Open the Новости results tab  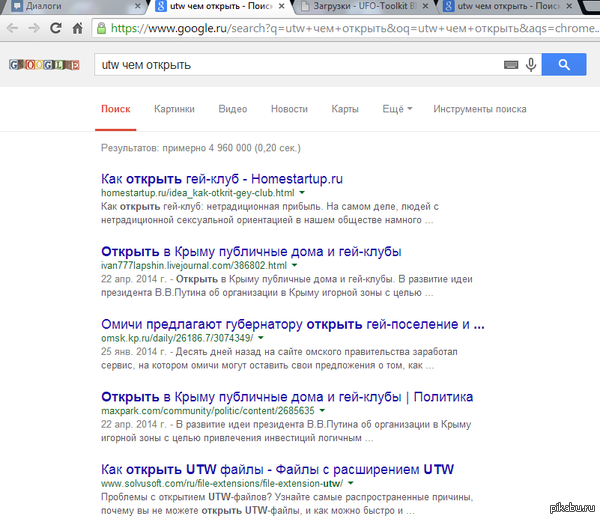tap(289, 109)
